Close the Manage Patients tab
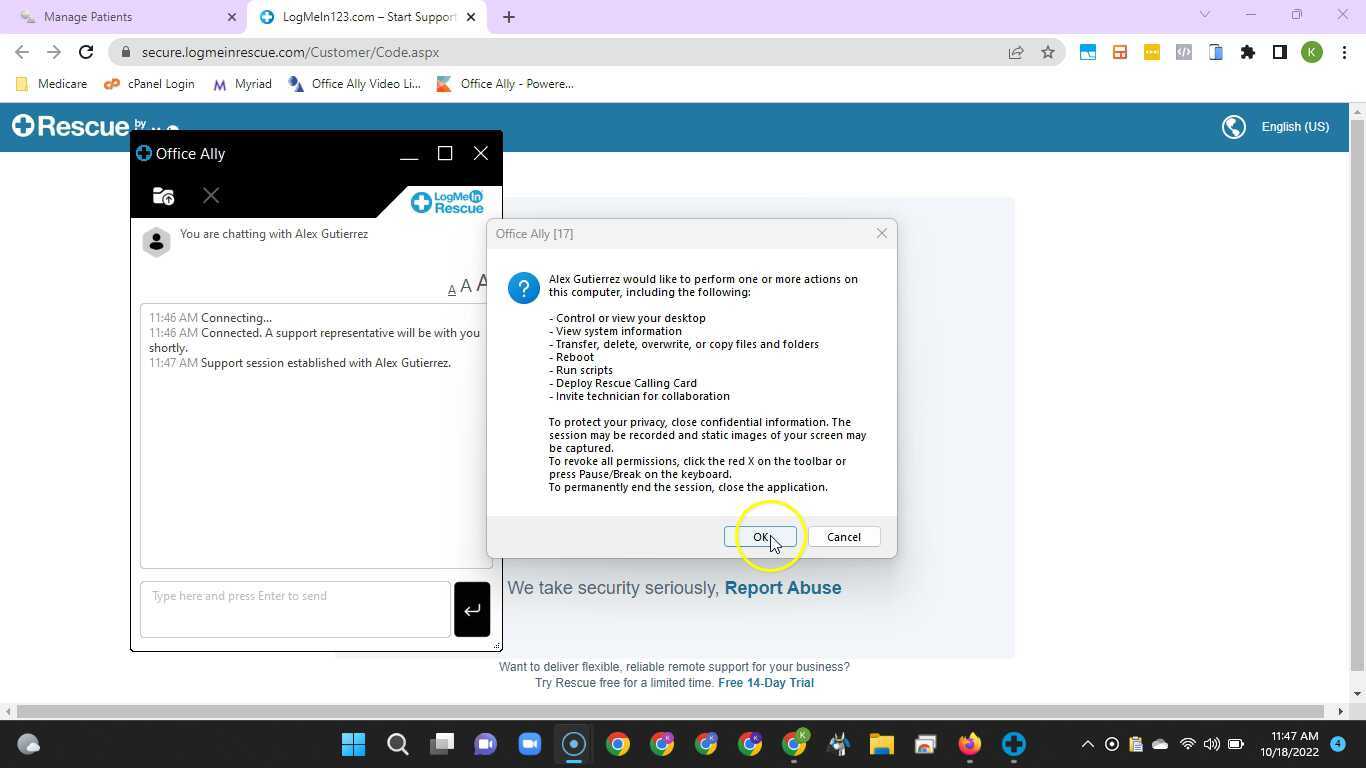 coord(231,17)
